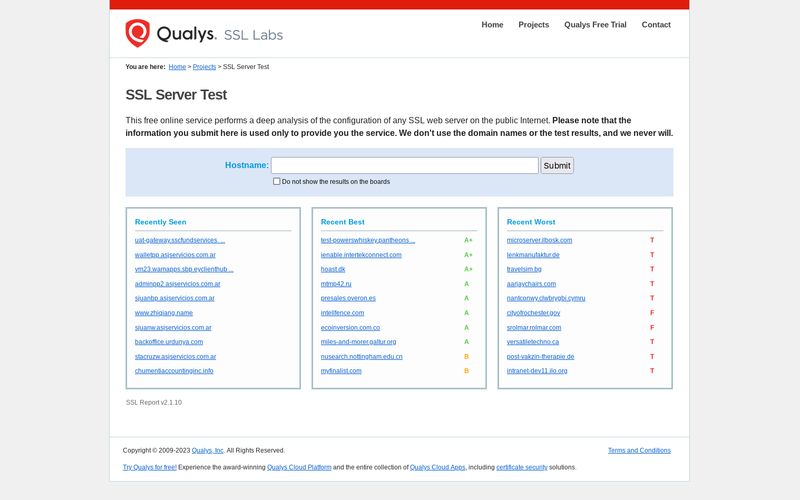The height and width of the screenshot is (500, 800).
Task: Open versatiletechno.ca link
Action: [x=533, y=342]
